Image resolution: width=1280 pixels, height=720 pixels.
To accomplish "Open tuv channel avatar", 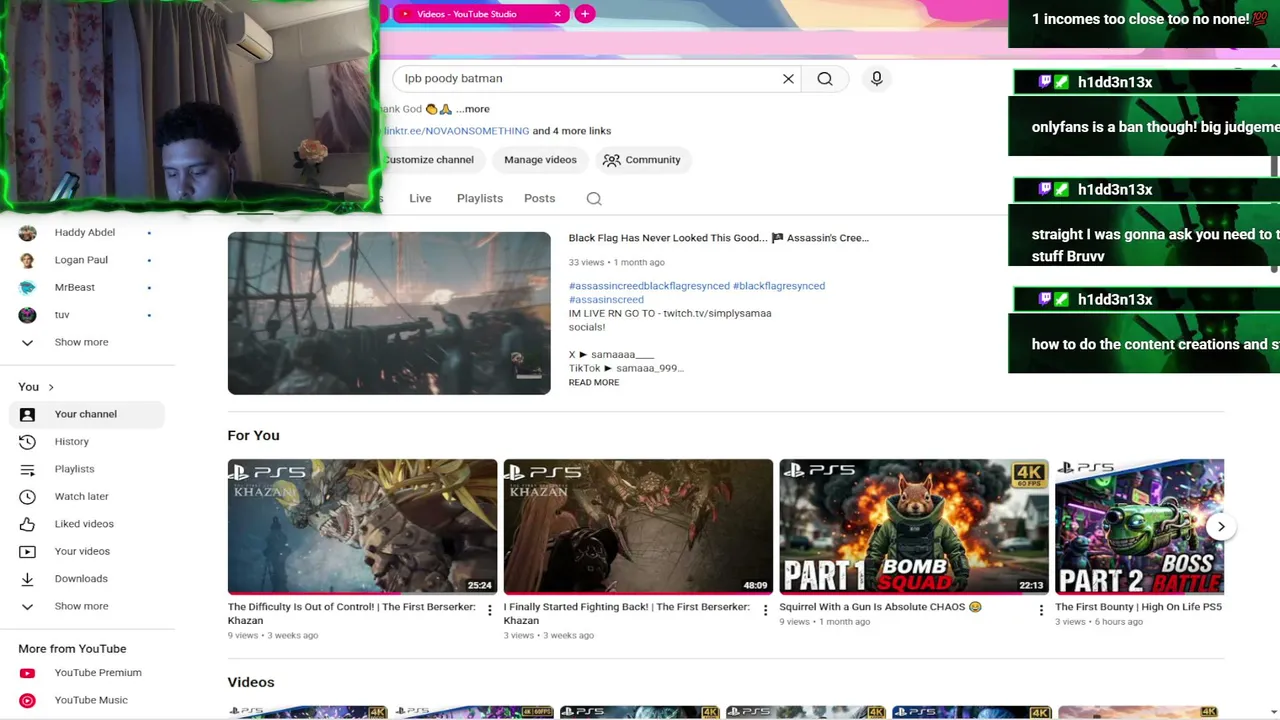I will [x=27, y=314].
